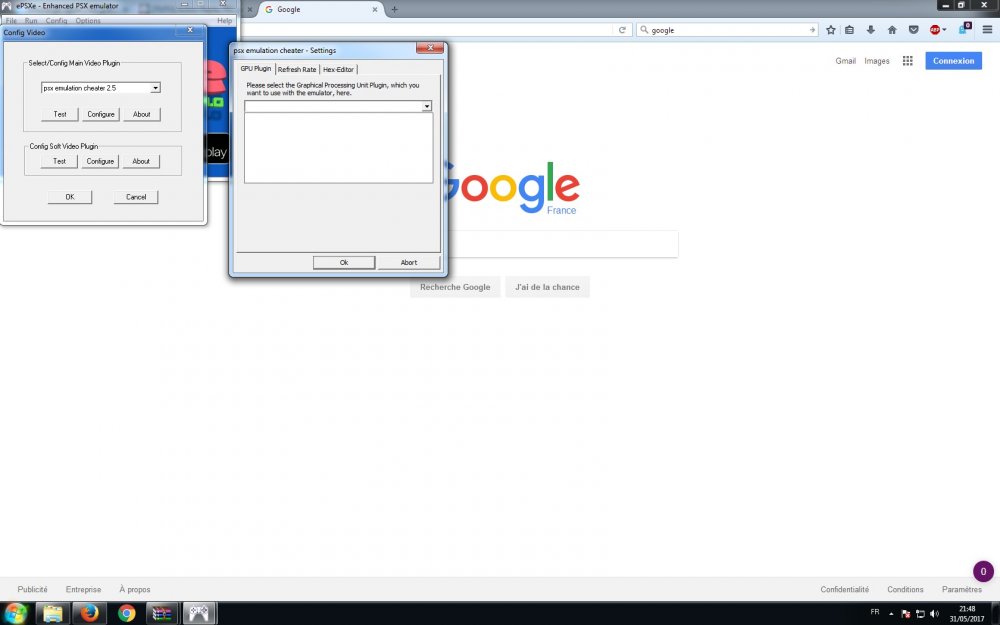1000x625 pixels.
Task: Close the psx emulation cheater Settings dialog
Action: 430,48
